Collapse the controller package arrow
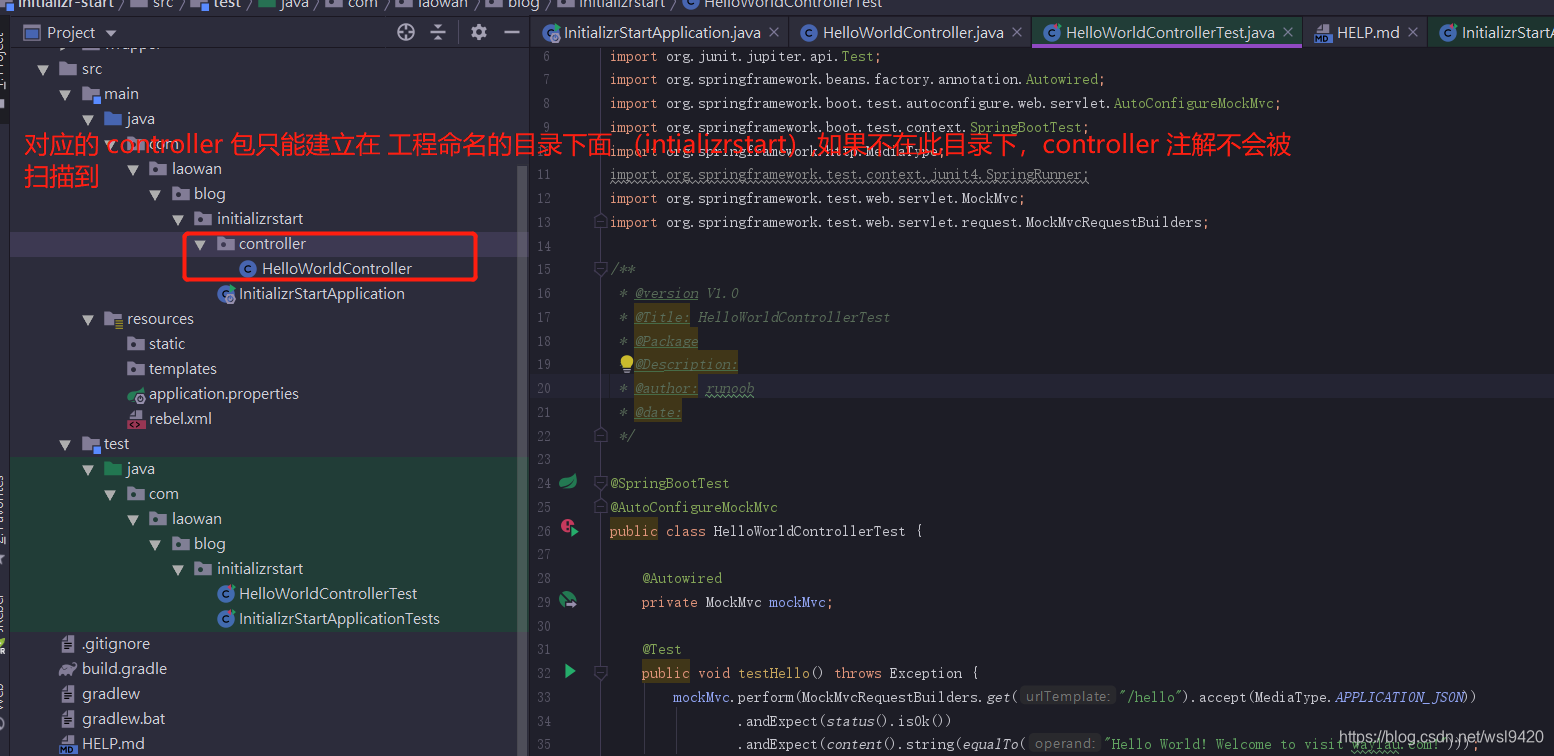Viewport: 1554px width, 756px height. 200,244
